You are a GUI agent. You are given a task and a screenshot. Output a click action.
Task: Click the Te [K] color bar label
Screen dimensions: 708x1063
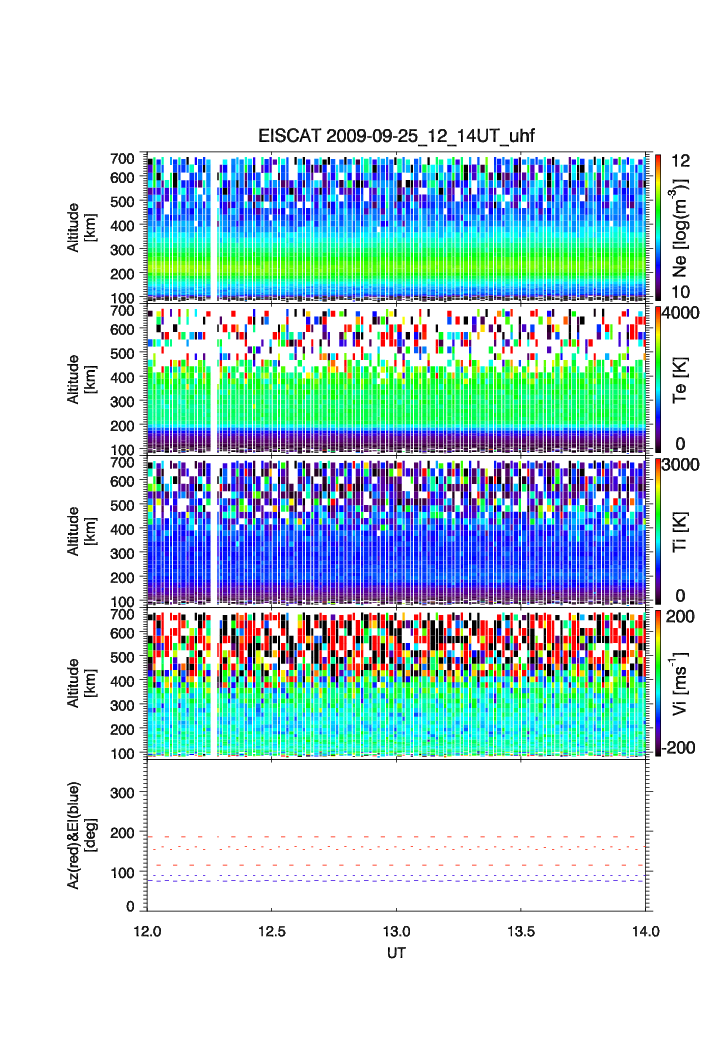tap(682, 380)
